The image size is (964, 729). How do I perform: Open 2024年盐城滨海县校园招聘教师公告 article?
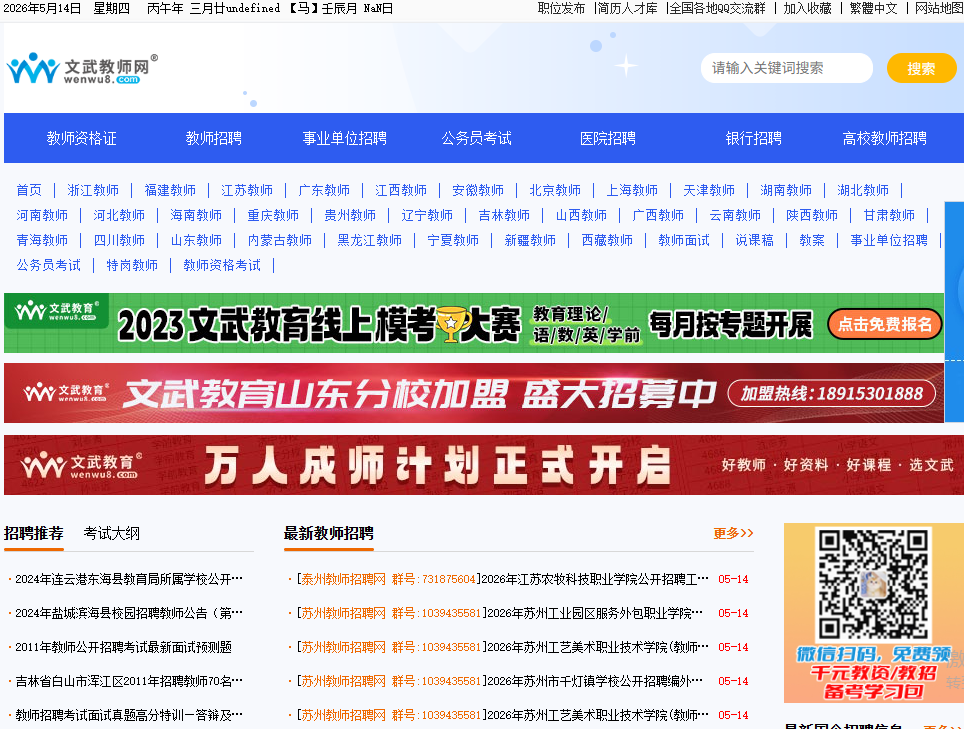click(x=129, y=613)
